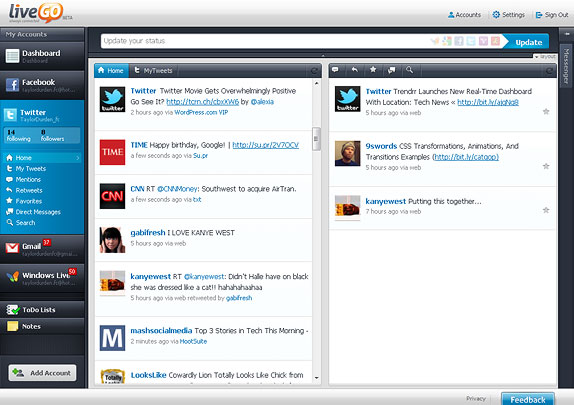
Task: Favorite the 9swords CSS tweet star
Action: (x=546, y=166)
